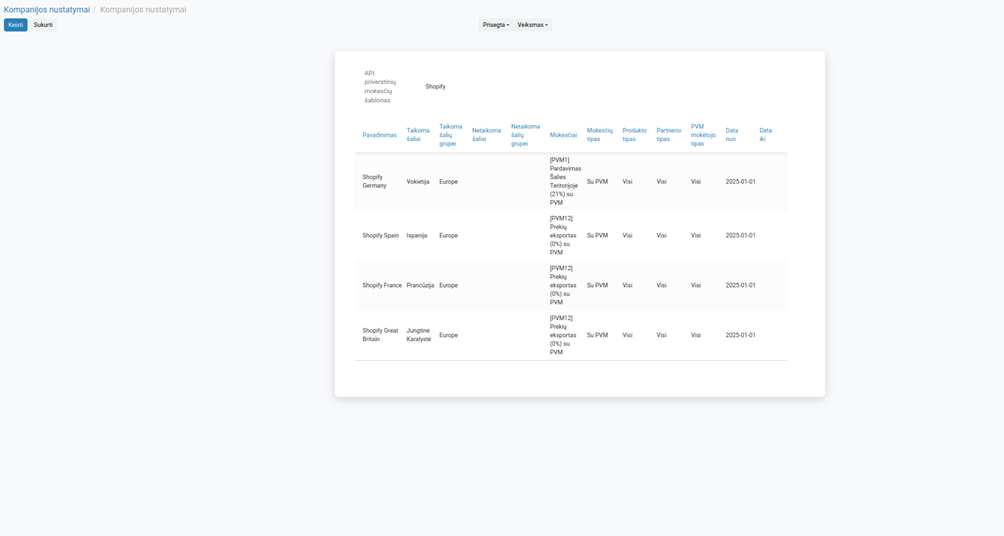Viewport: 1004px width, 536px height.
Task: Click Europe in Shopify Spain row
Action: pyautogui.click(x=448, y=236)
